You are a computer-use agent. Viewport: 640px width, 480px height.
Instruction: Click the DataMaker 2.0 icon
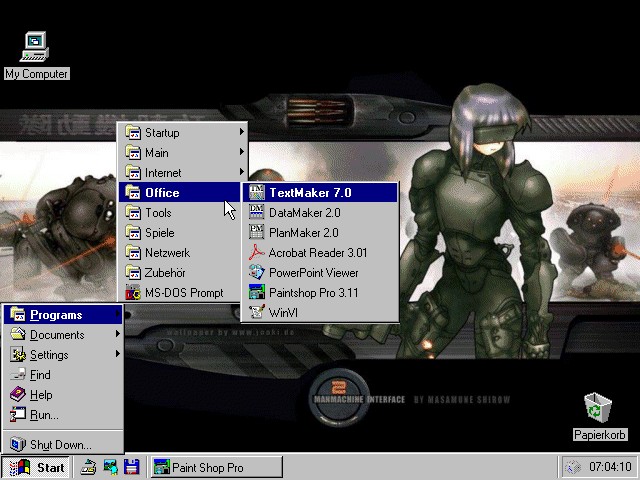click(x=256, y=212)
